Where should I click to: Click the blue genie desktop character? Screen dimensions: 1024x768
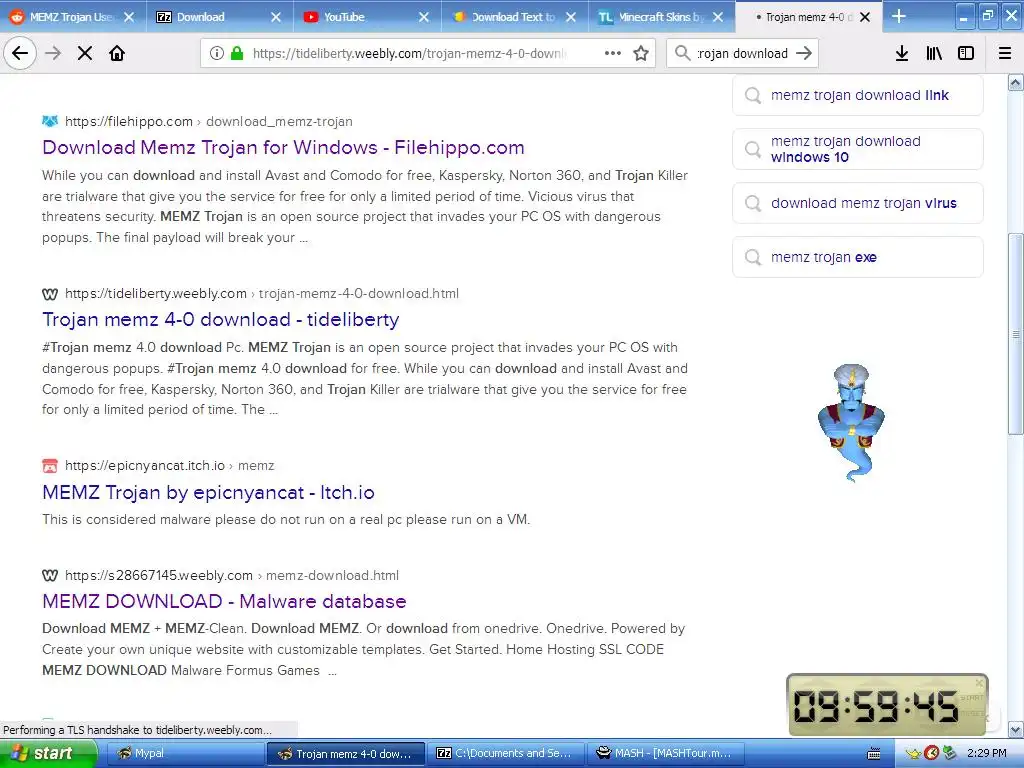click(851, 422)
